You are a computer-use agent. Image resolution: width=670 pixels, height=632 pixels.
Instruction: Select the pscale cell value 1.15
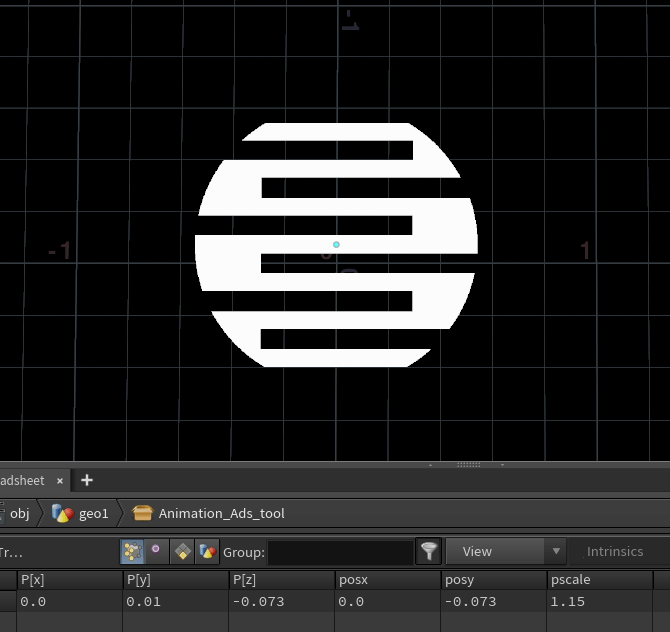599,601
